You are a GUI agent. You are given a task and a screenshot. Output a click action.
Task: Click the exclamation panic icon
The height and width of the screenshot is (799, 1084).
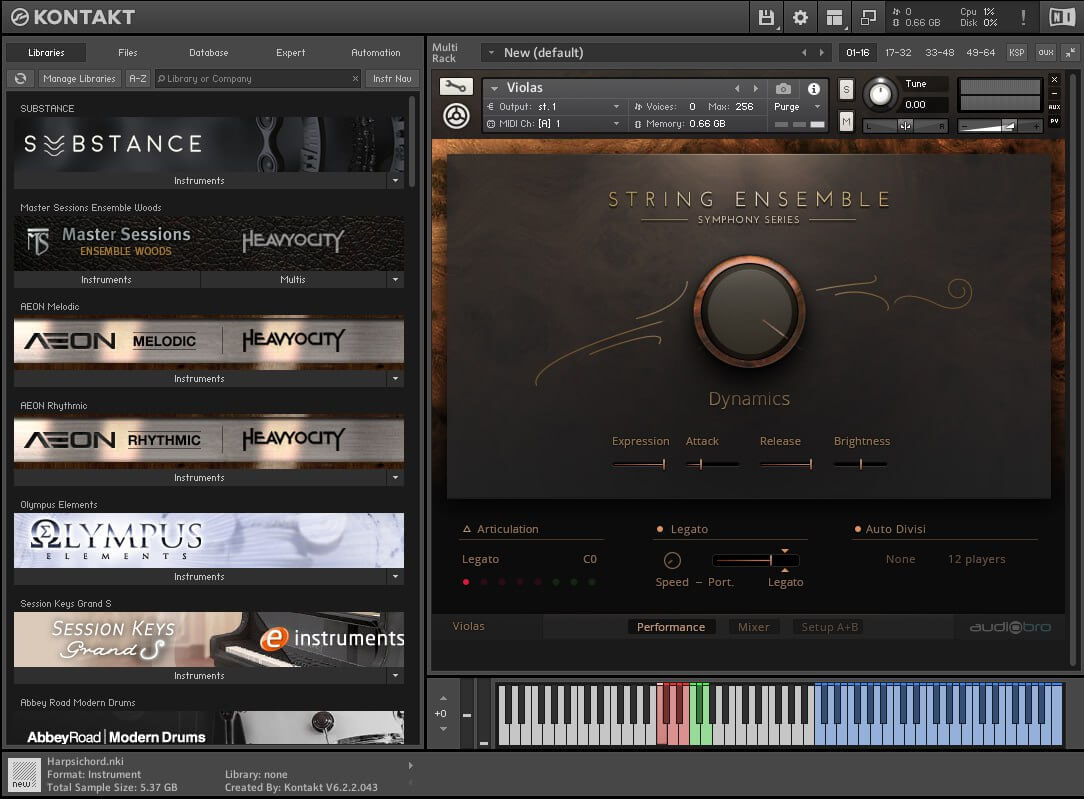click(1023, 17)
